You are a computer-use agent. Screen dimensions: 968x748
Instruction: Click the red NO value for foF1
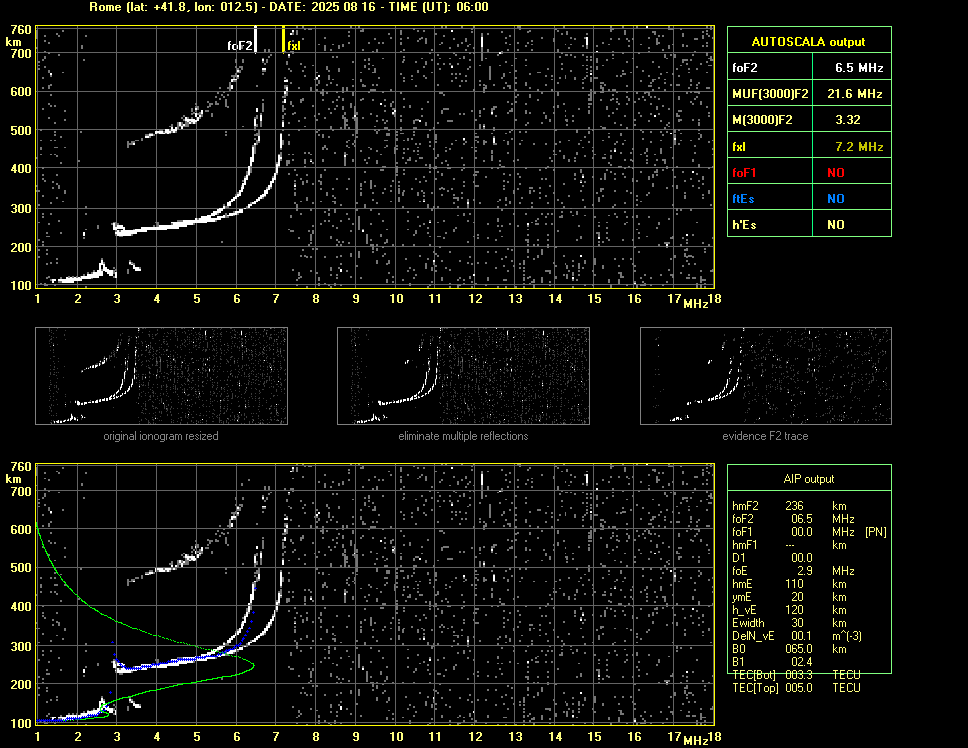836,173
